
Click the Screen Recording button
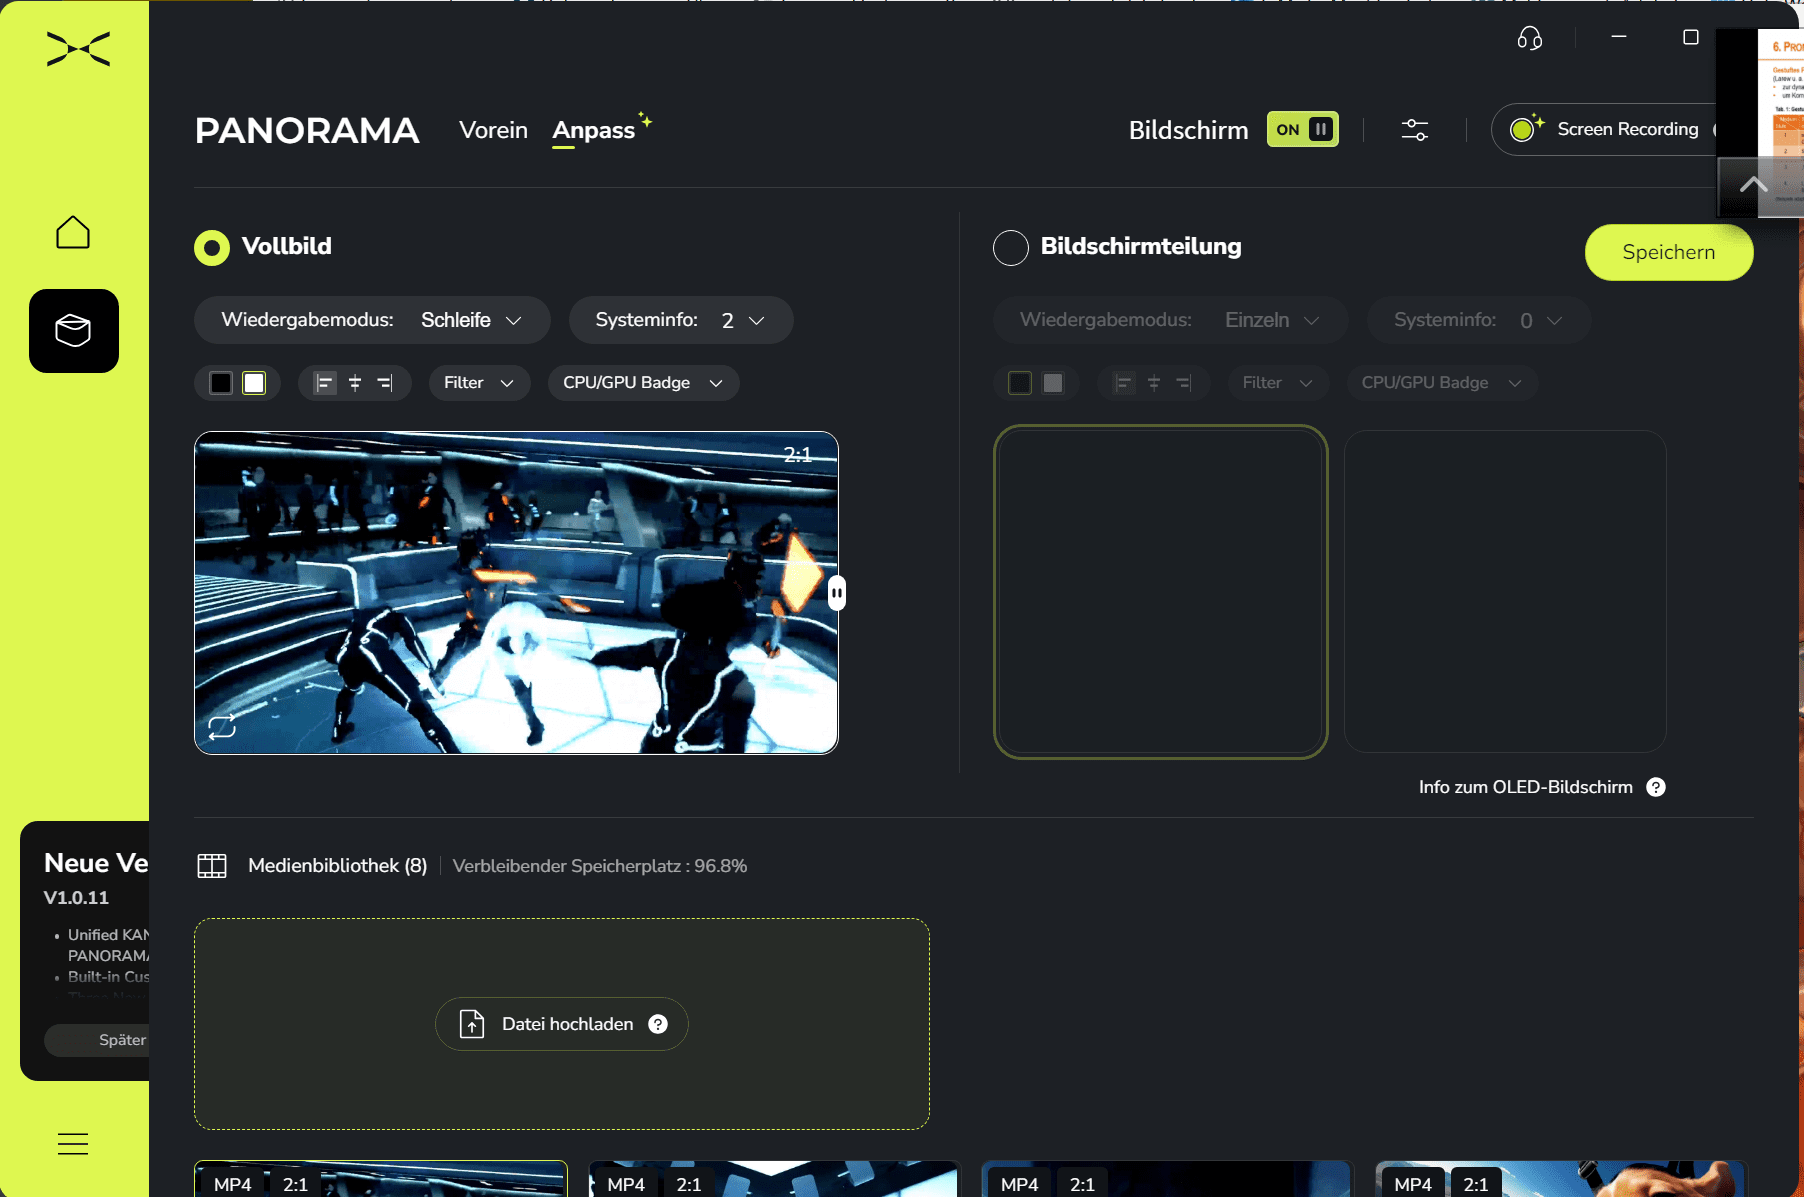[x=1604, y=129]
